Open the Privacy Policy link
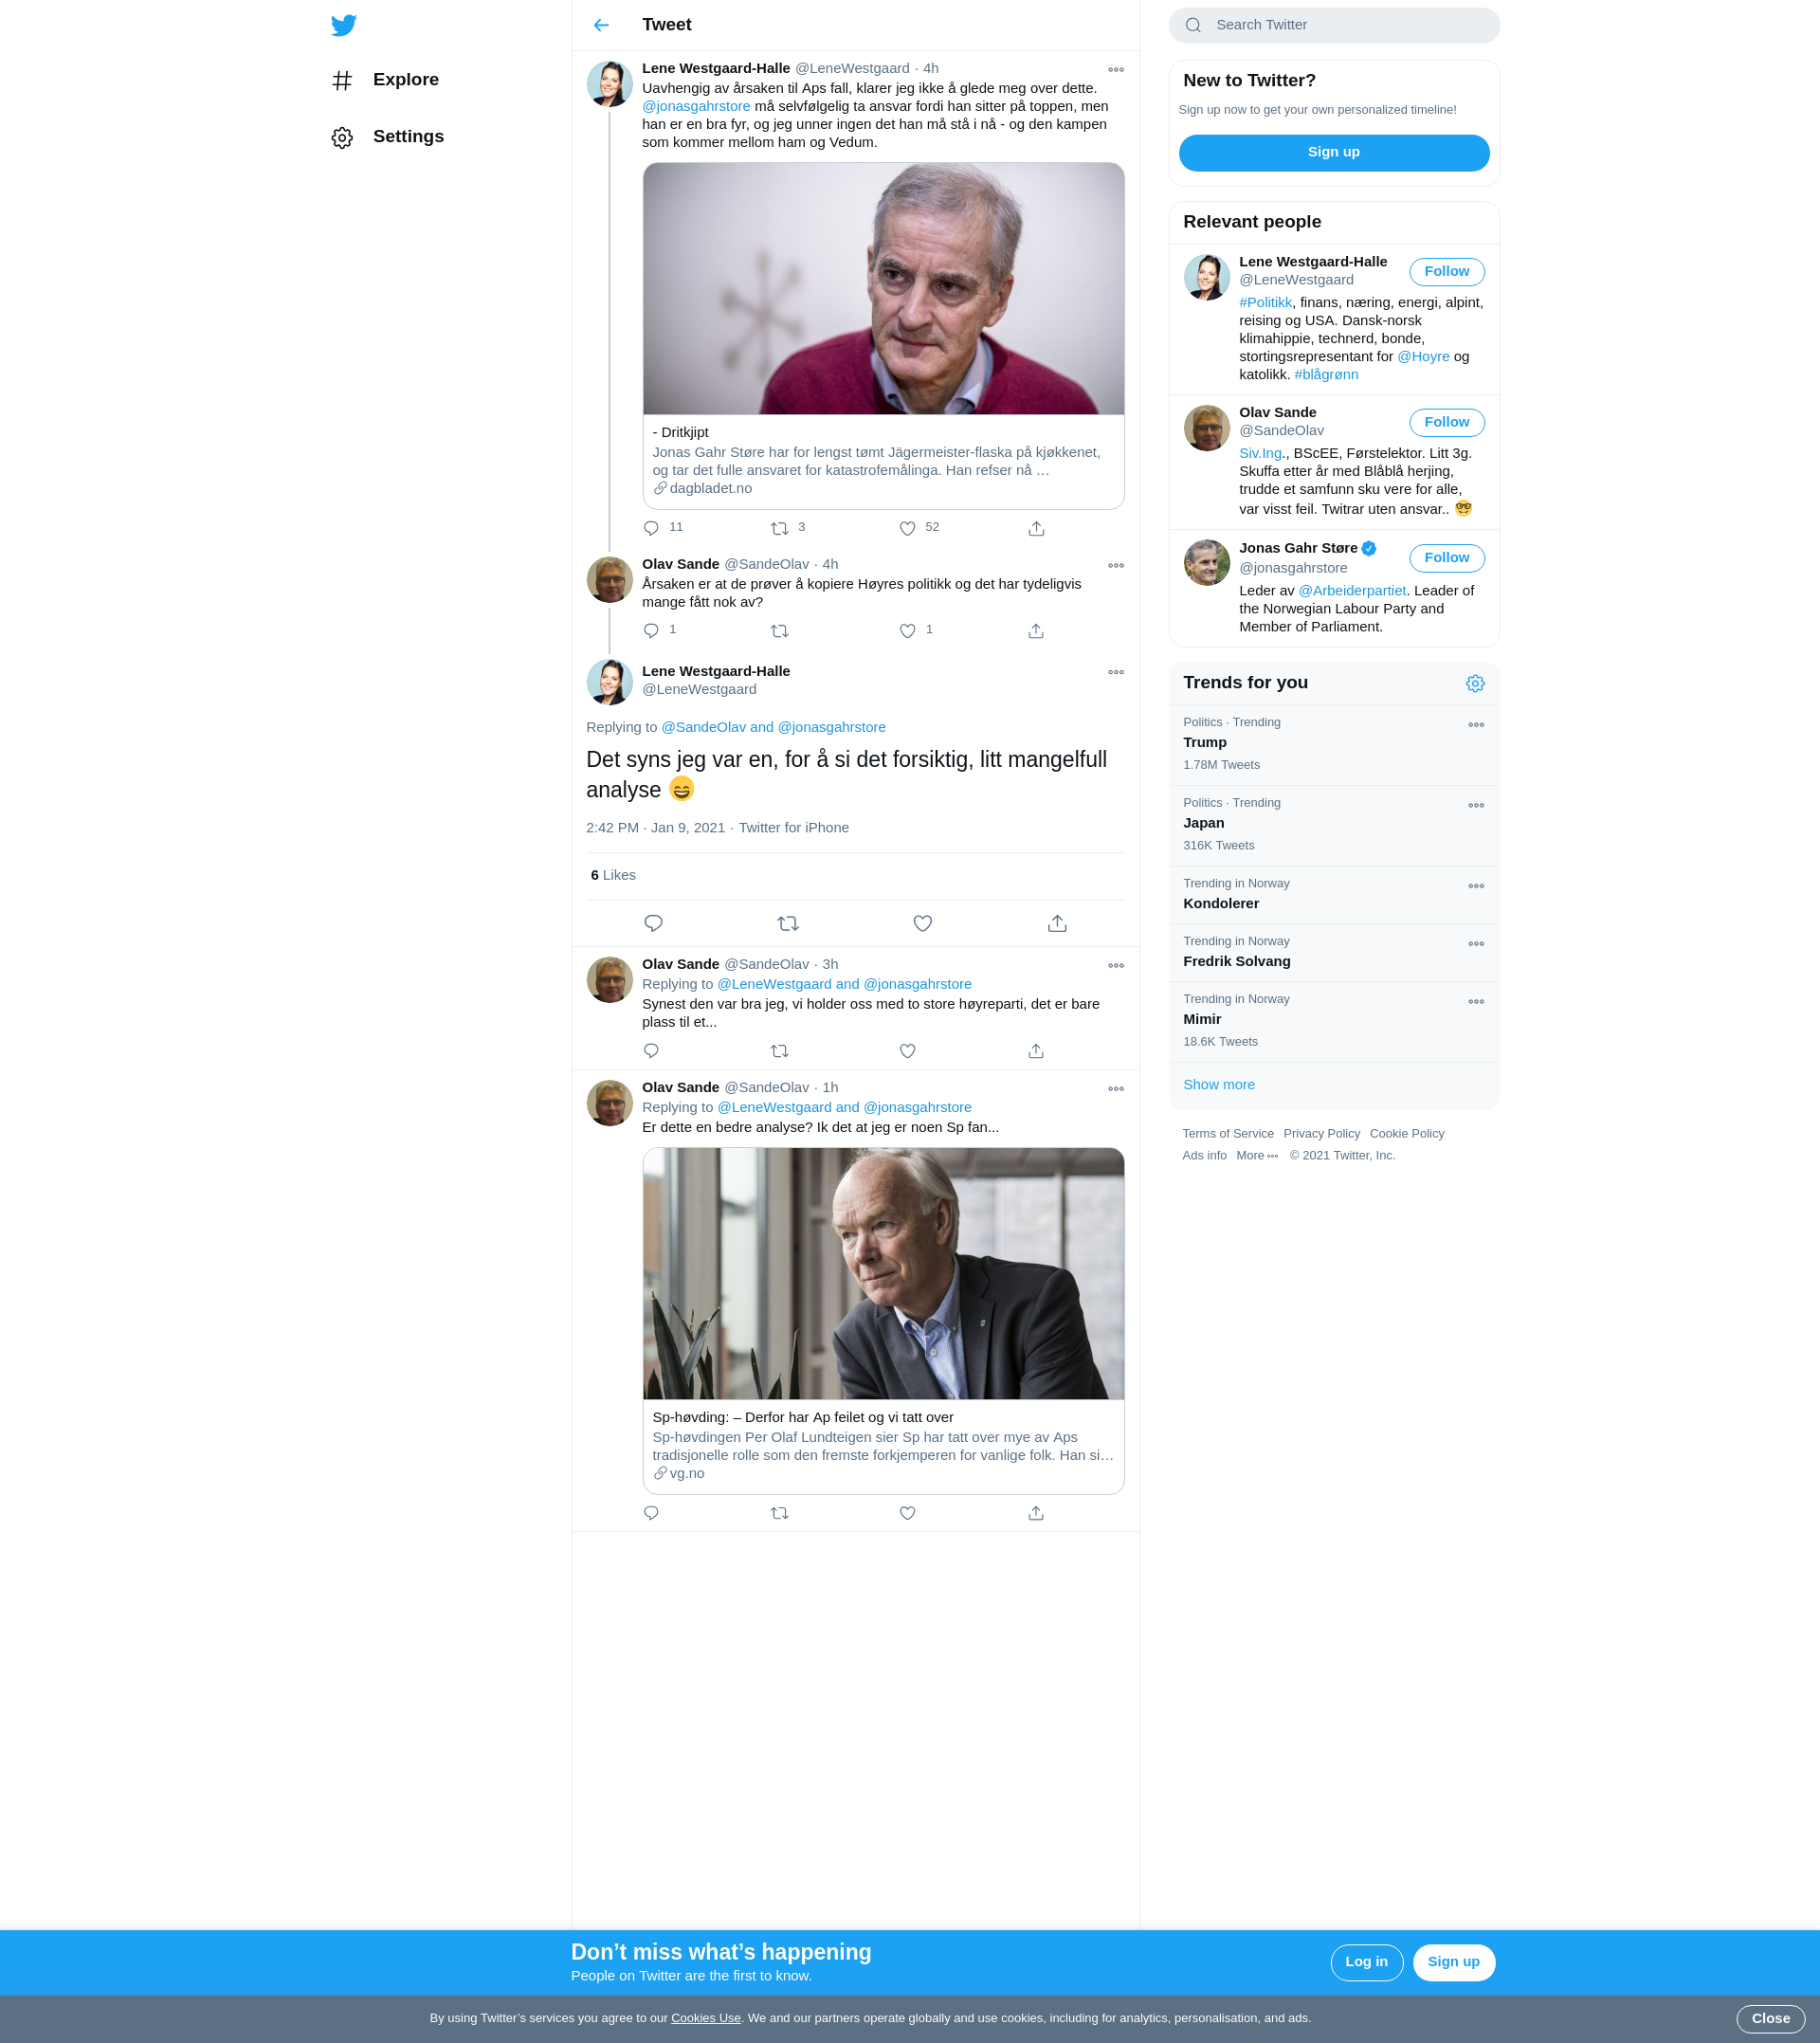 (1321, 1134)
